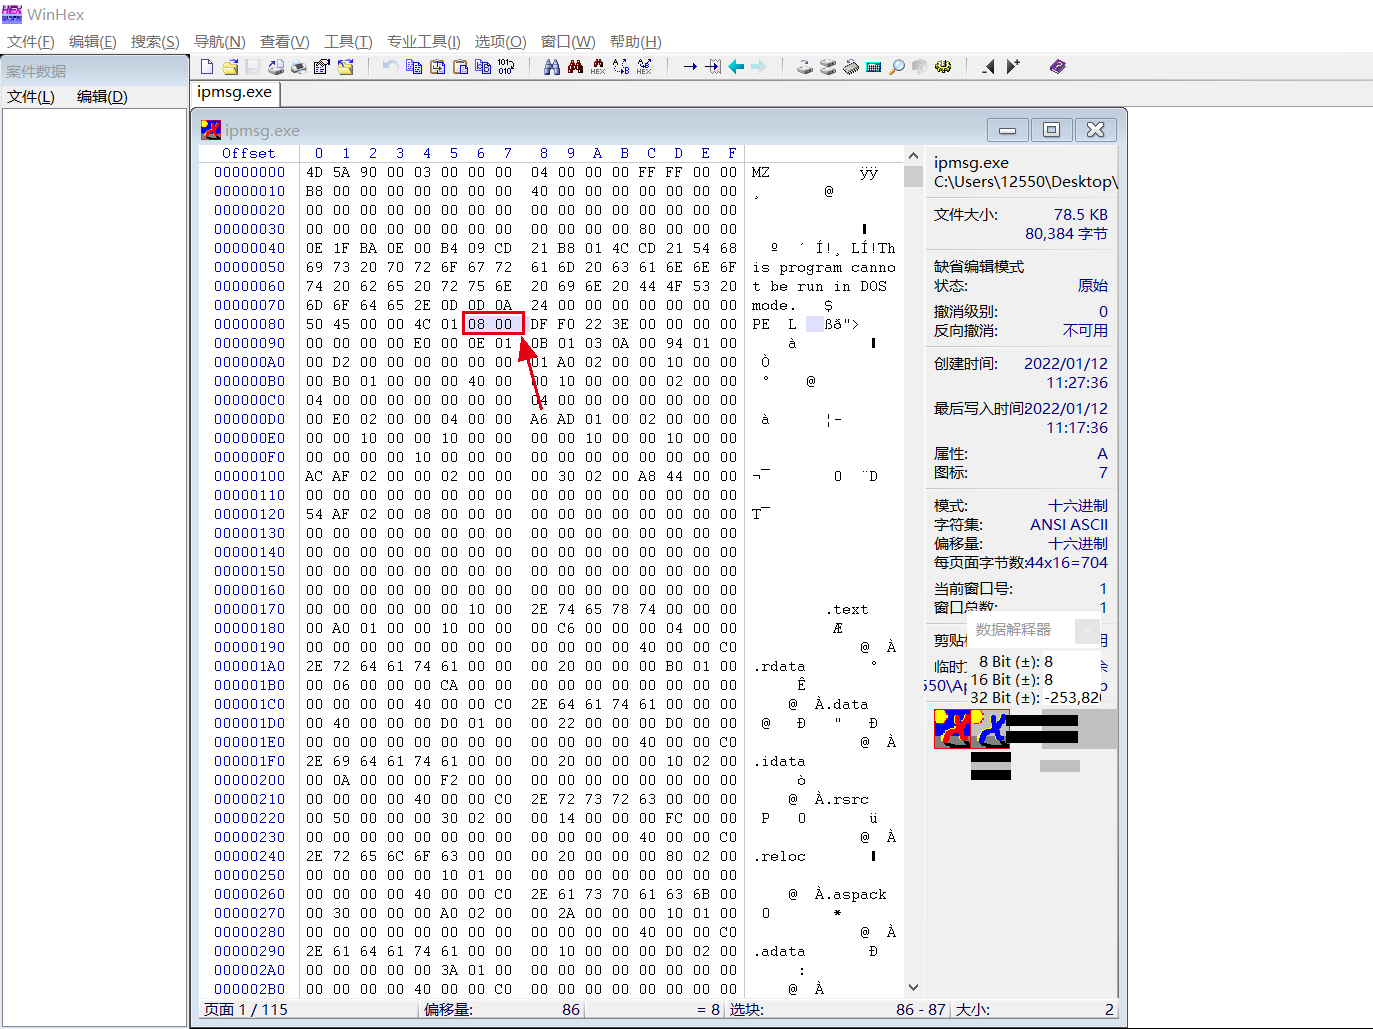Open the 窗口(W) menu

568,41
